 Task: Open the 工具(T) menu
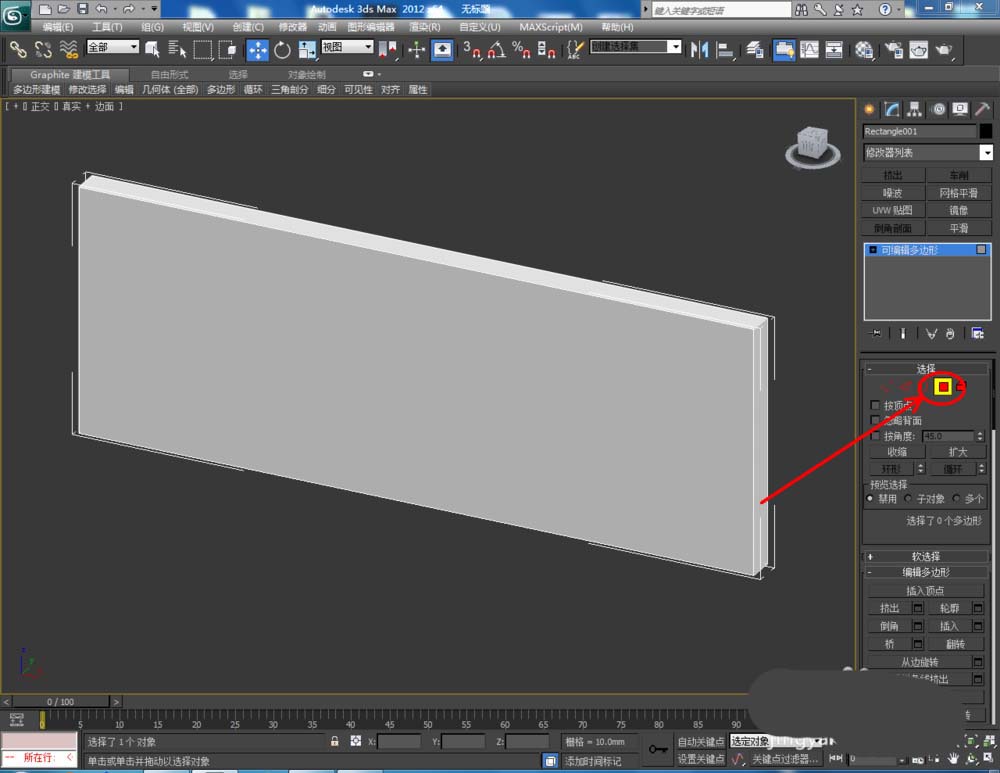click(x=107, y=27)
